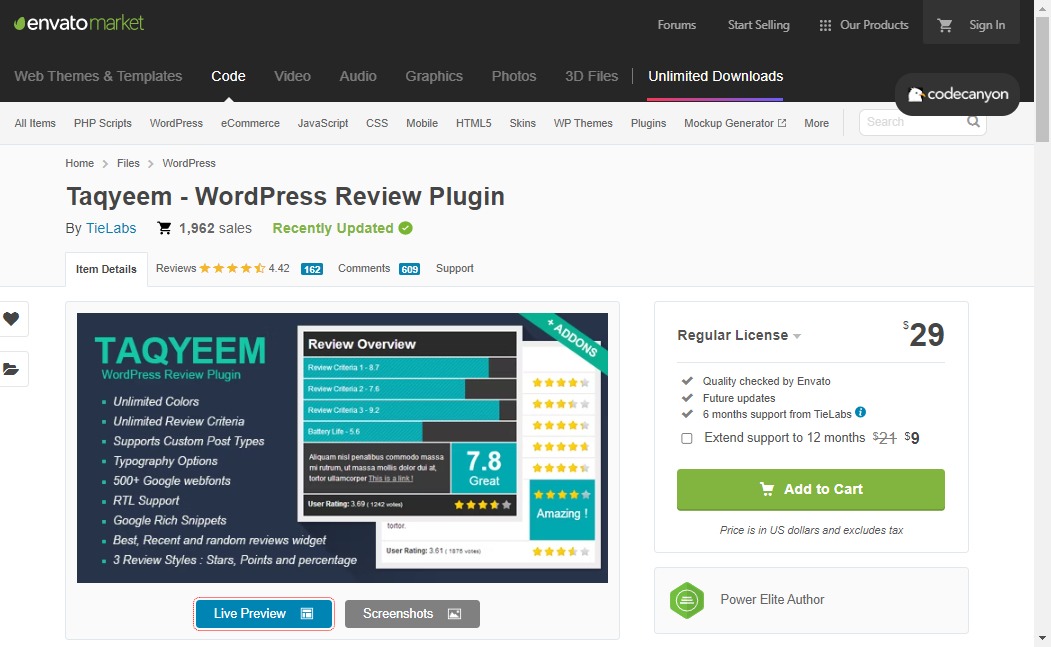Click the Our Products grid icon

click(x=825, y=25)
